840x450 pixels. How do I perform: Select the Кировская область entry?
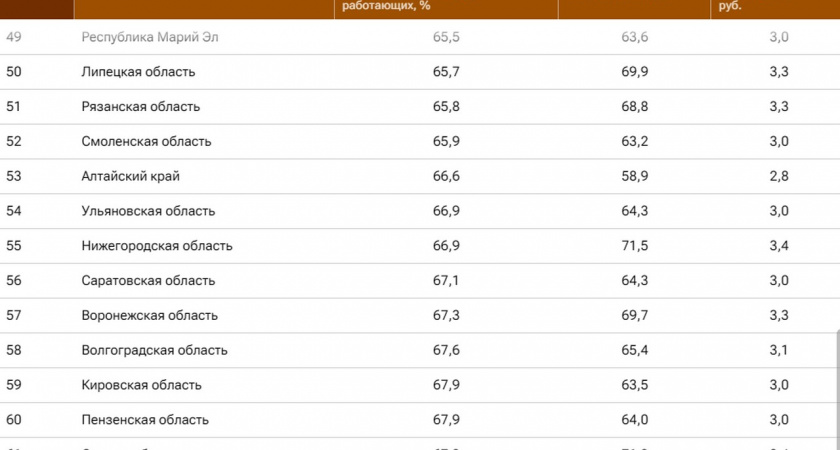click(141, 385)
